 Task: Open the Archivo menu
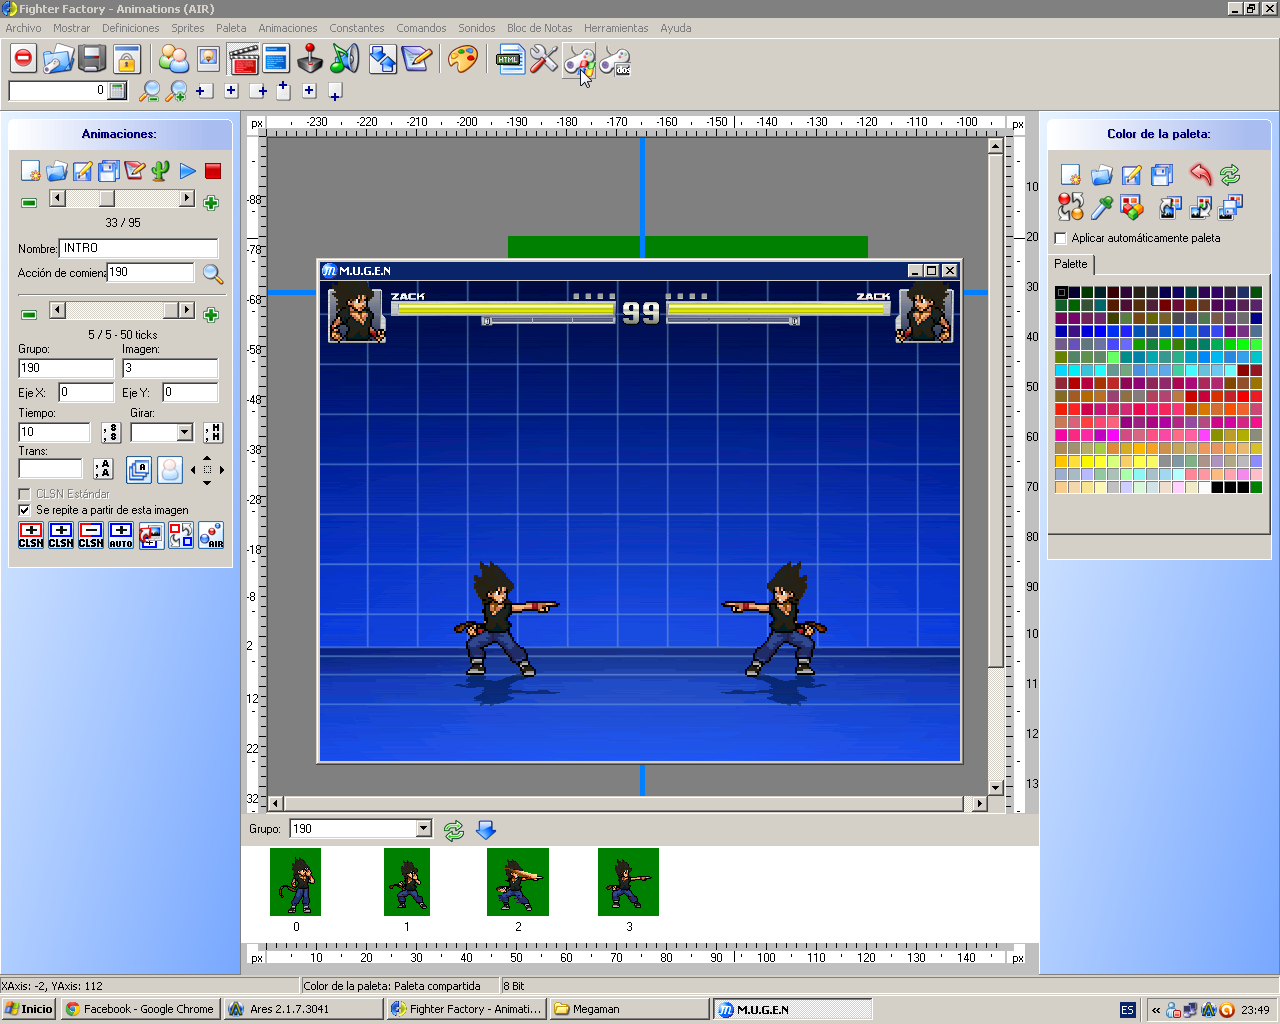click(24, 28)
